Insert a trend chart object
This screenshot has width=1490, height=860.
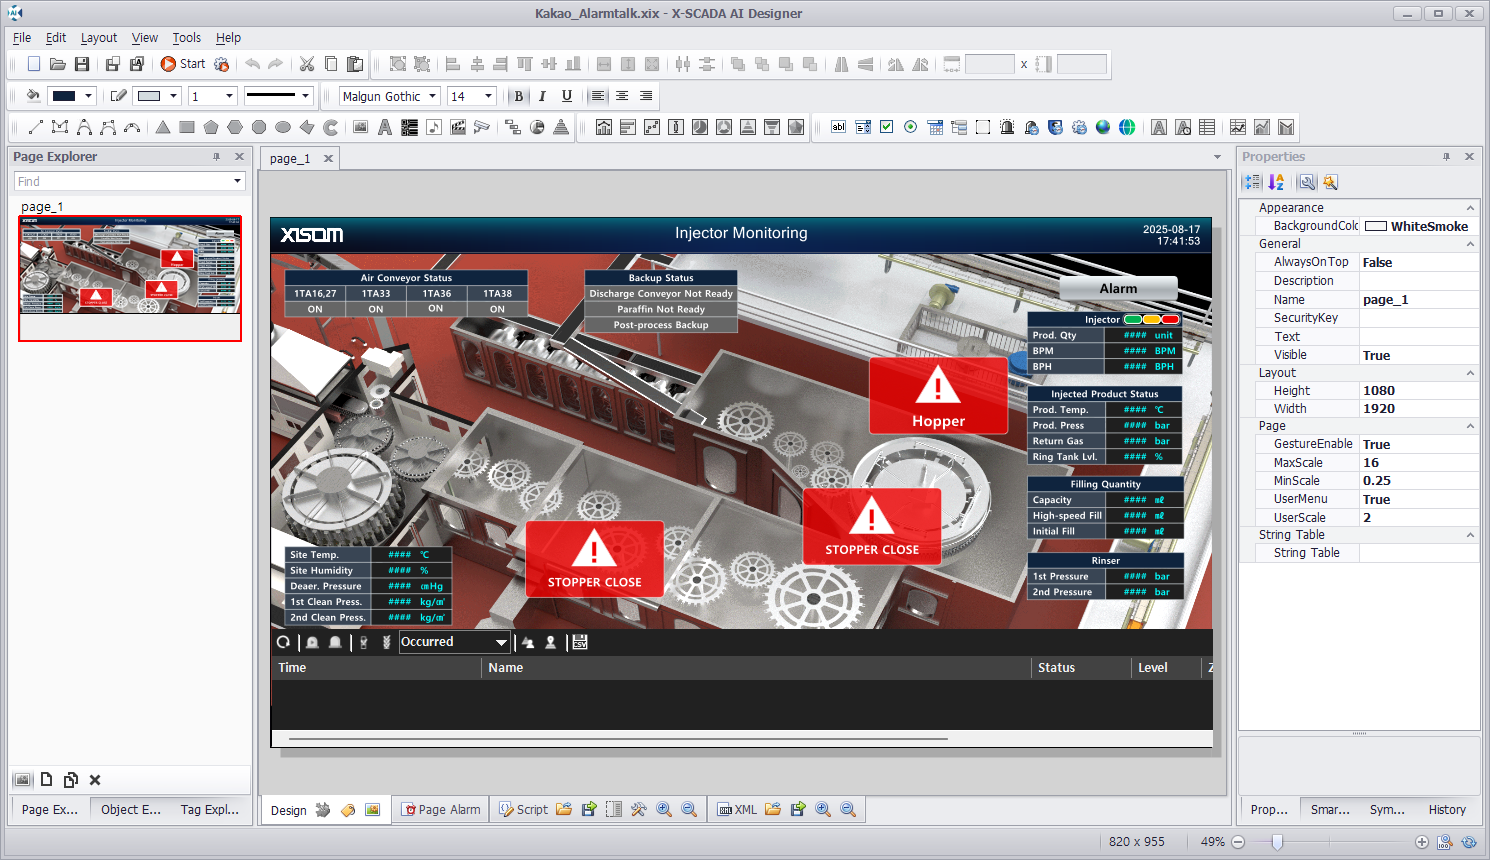pyautogui.click(x=1238, y=127)
